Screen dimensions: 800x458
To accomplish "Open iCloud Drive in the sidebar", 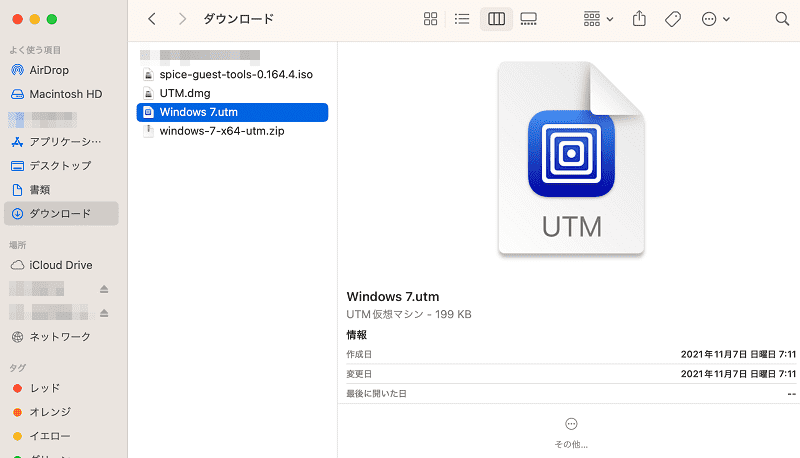I will [61, 265].
